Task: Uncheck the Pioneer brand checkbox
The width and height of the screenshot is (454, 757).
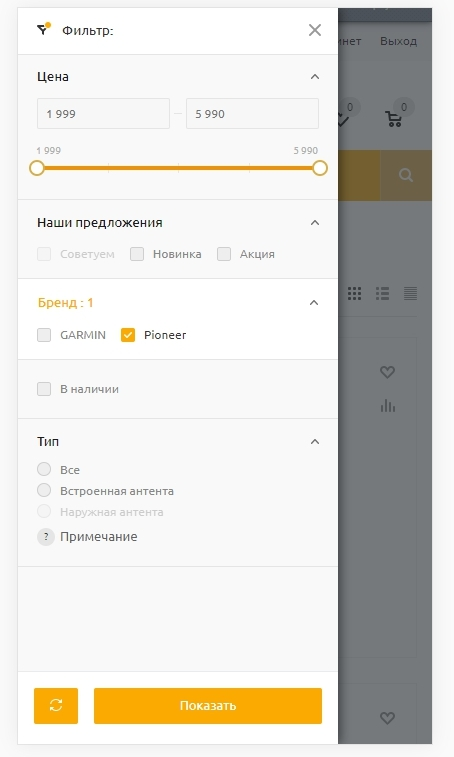Action: coord(128,335)
